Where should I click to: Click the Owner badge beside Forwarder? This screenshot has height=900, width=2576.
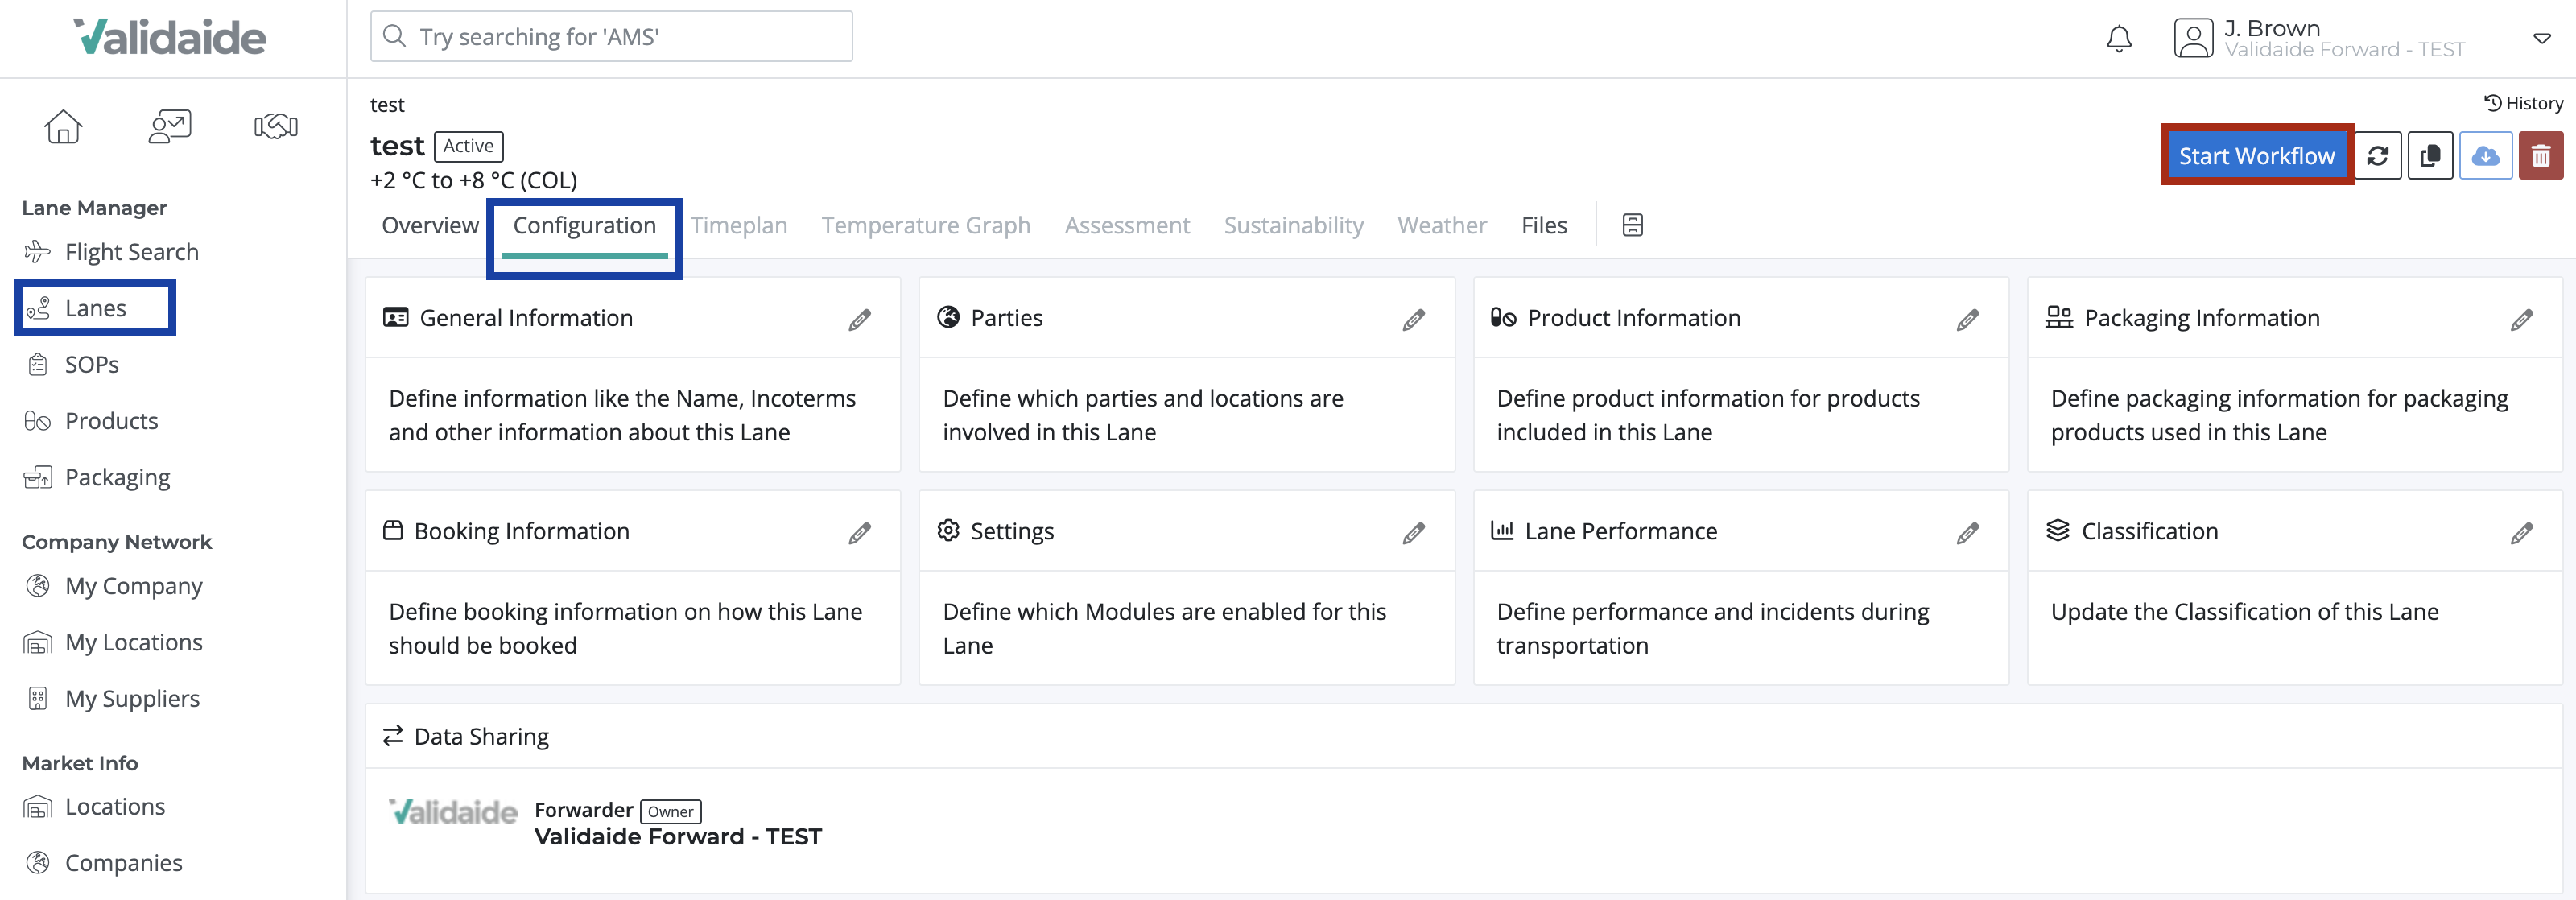pos(670,812)
